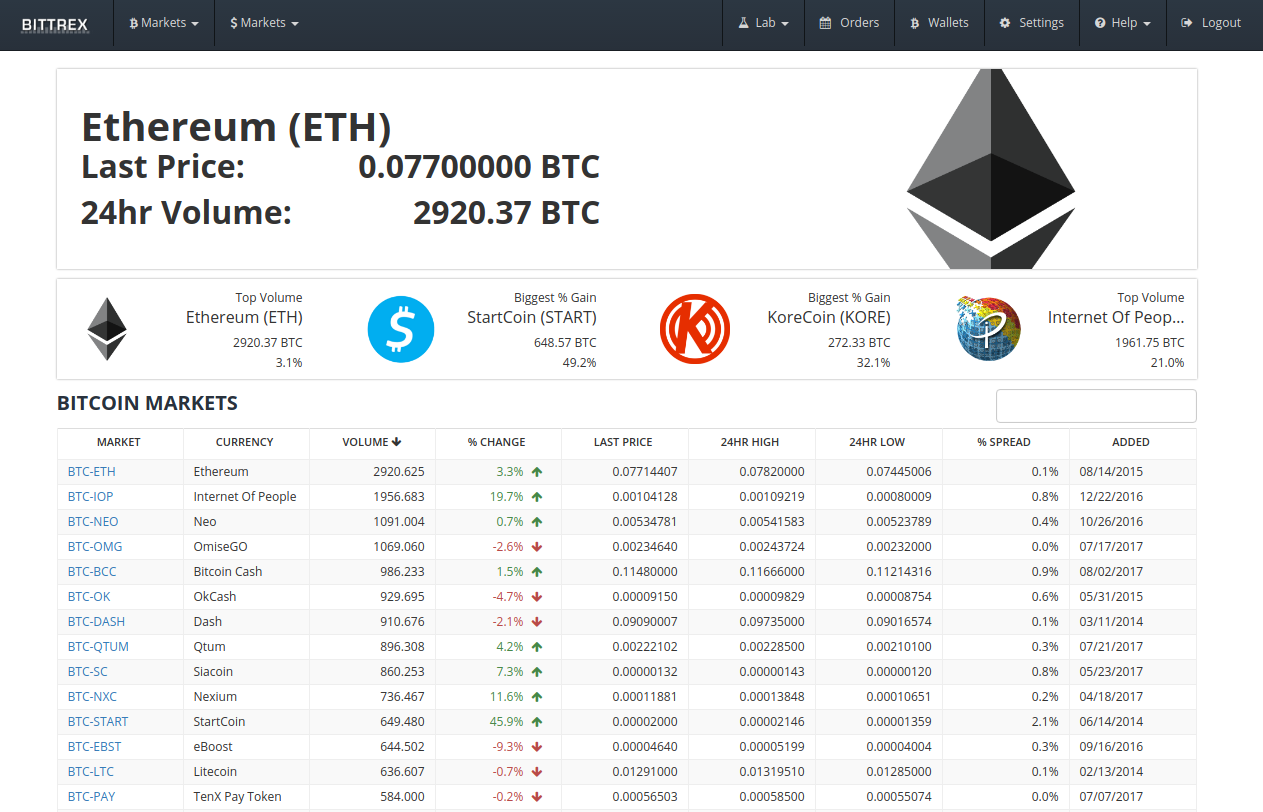Viewport: 1263px width, 812px height.
Task: Sort the table by the Market column
Action: coord(119,442)
